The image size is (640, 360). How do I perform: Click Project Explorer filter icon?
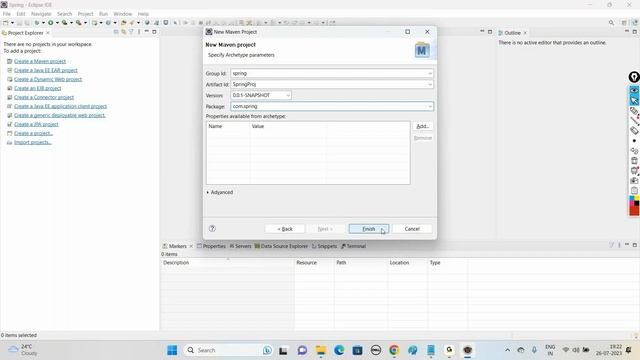[x=131, y=32]
